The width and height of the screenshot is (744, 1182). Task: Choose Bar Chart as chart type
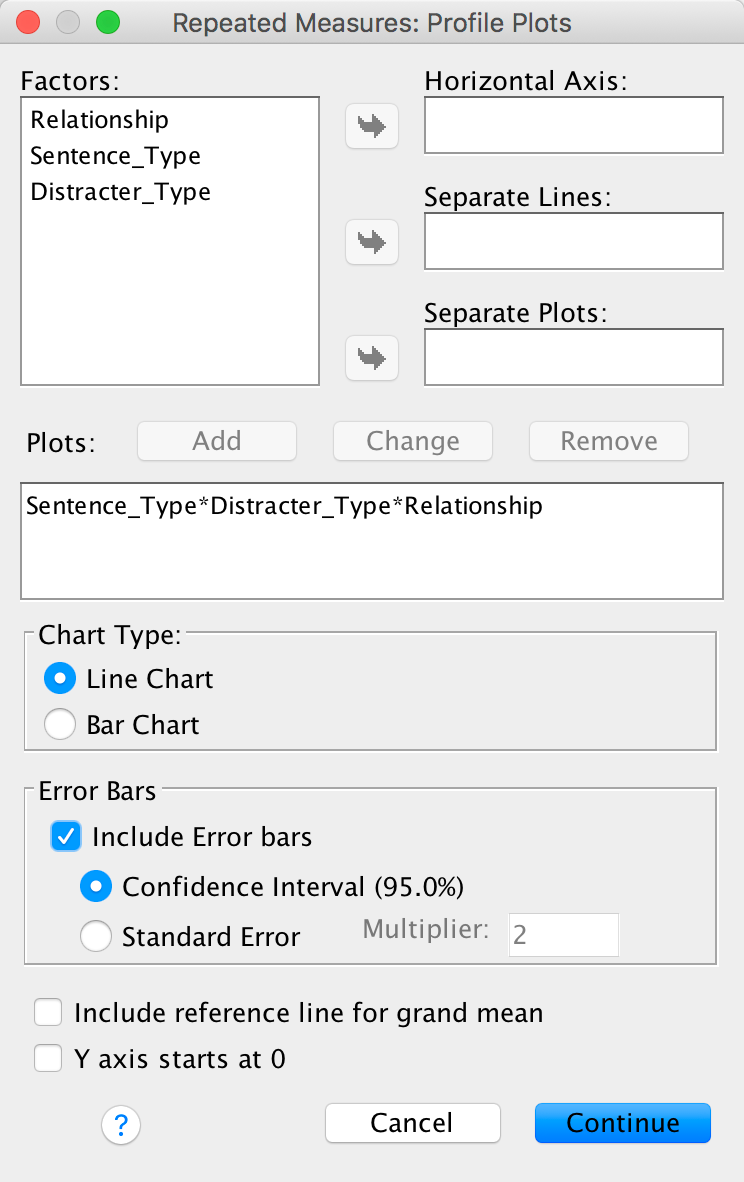pos(60,725)
